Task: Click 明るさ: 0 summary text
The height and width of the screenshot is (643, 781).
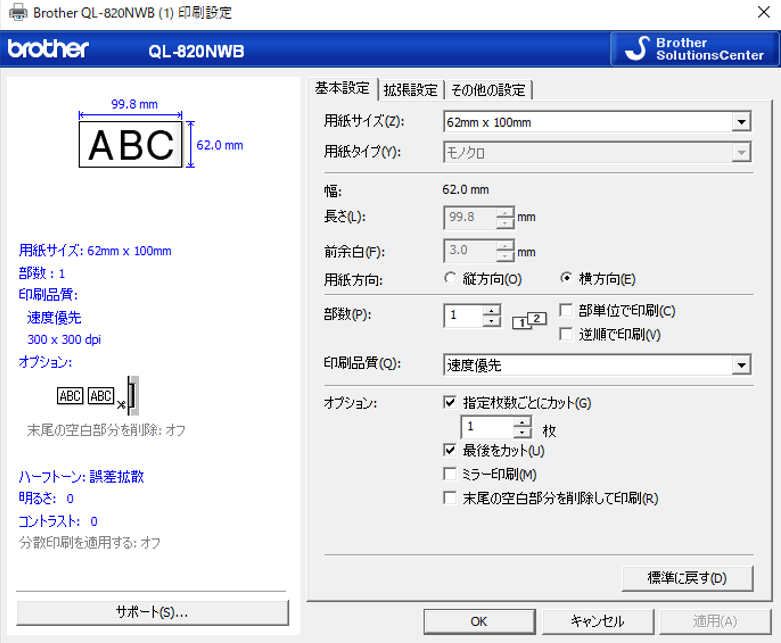Action: (x=46, y=499)
